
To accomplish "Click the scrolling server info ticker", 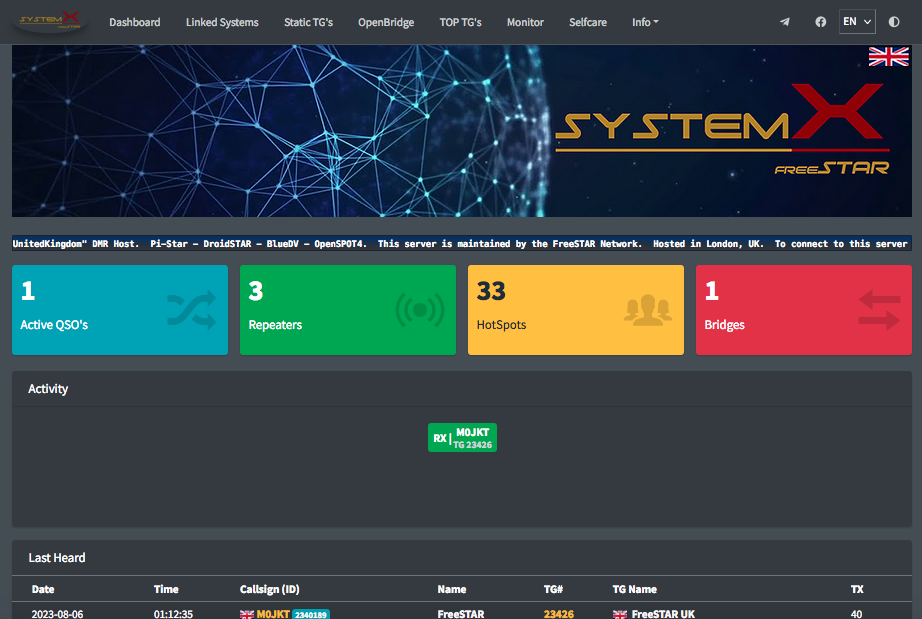I will point(462,243).
